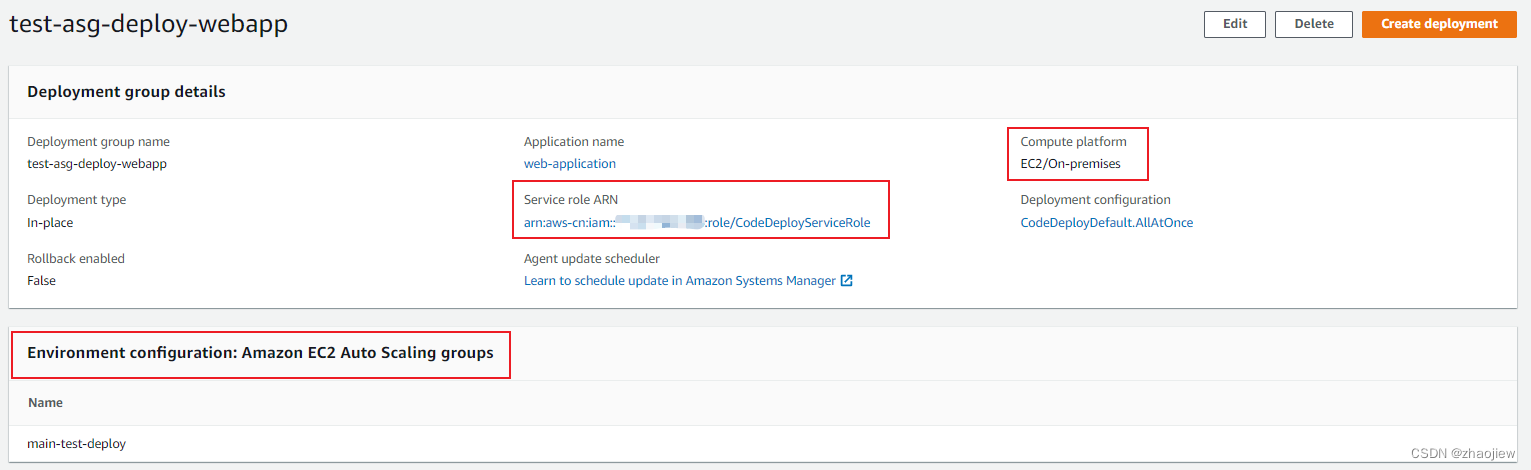Click the Deployment configuration label
The height and width of the screenshot is (470, 1531).
point(1095,200)
